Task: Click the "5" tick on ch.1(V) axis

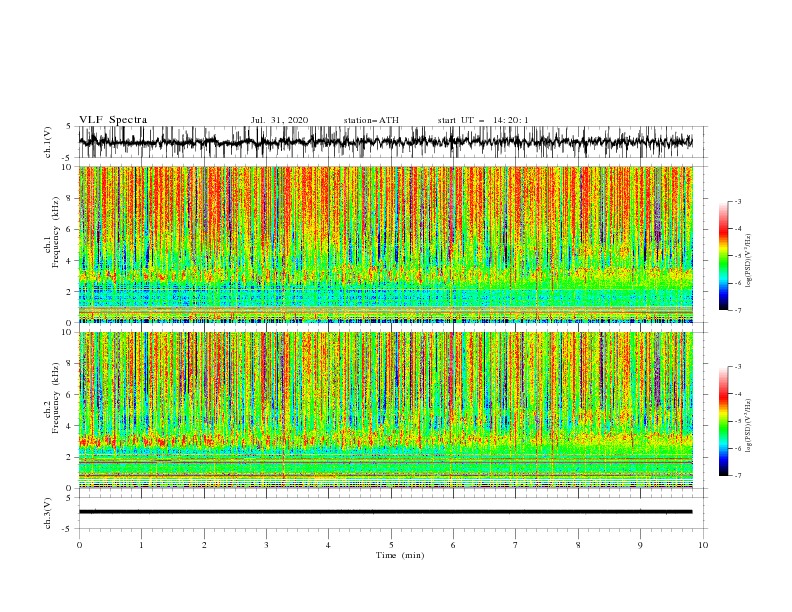Action: pos(69,127)
